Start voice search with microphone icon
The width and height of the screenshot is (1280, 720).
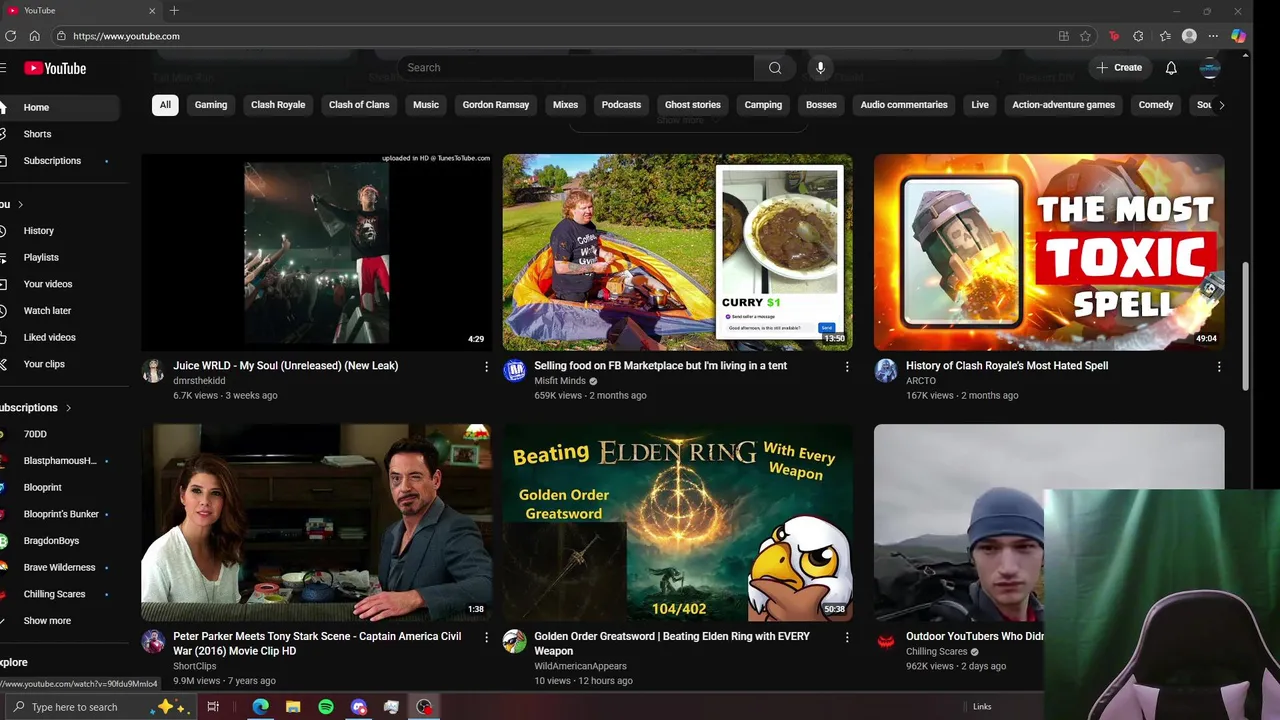pyautogui.click(x=820, y=68)
